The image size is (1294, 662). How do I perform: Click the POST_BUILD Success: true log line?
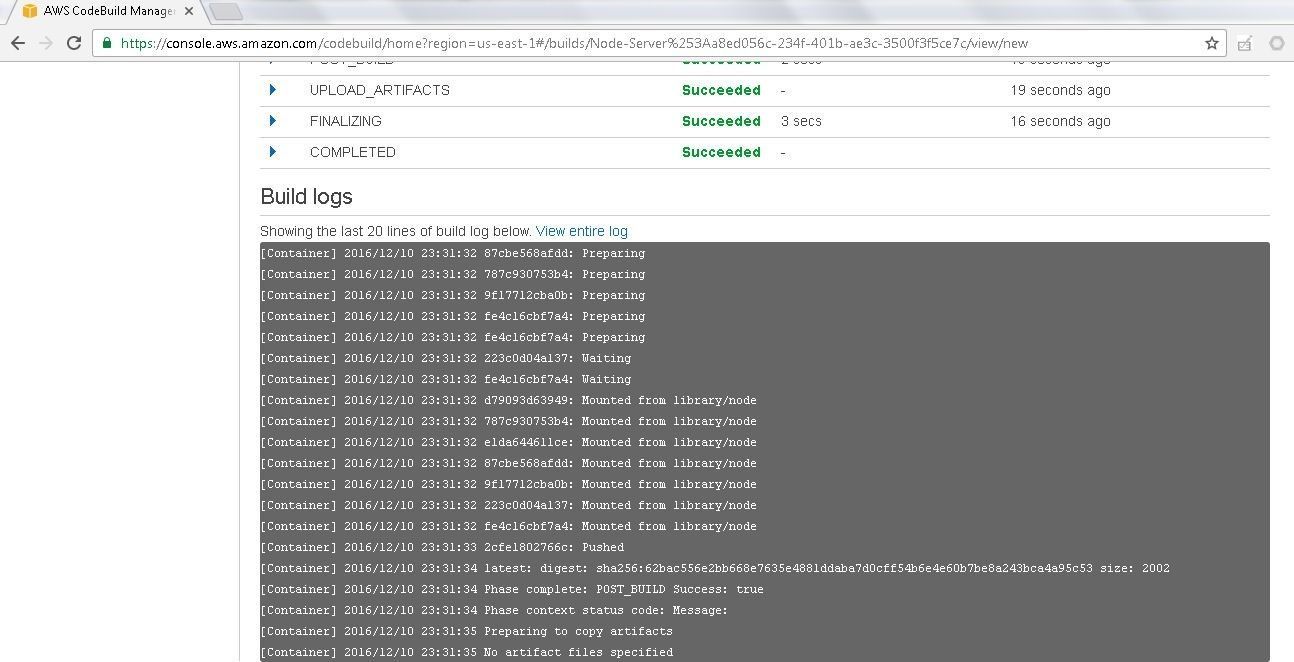pos(512,589)
